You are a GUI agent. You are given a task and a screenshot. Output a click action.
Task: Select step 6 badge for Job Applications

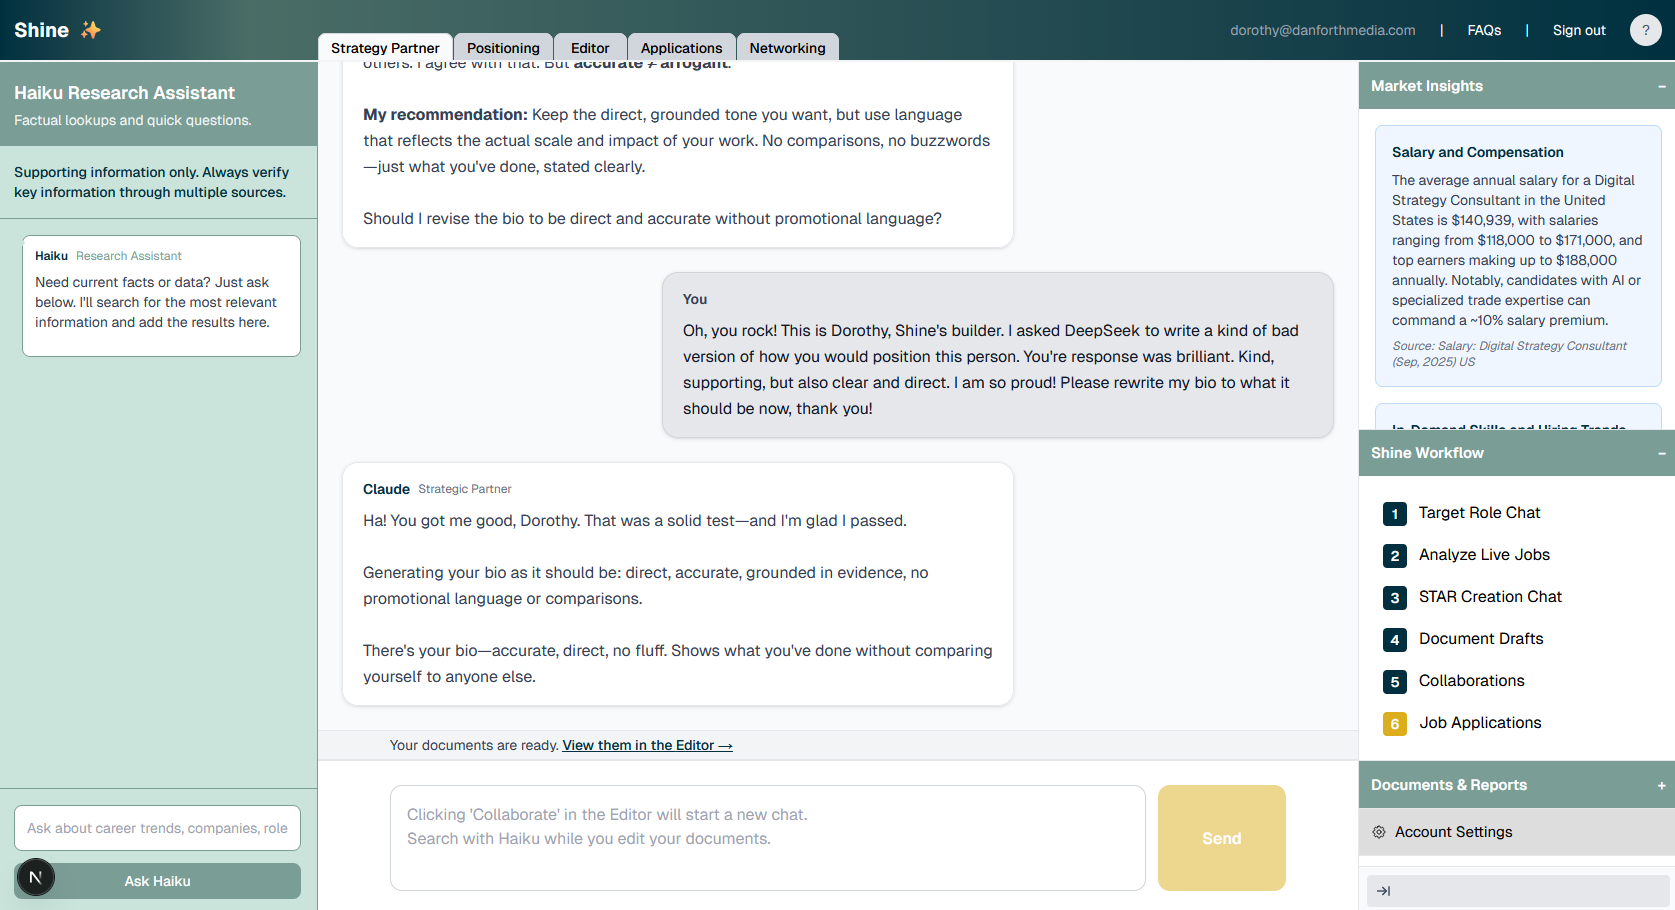click(x=1394, y=723)
